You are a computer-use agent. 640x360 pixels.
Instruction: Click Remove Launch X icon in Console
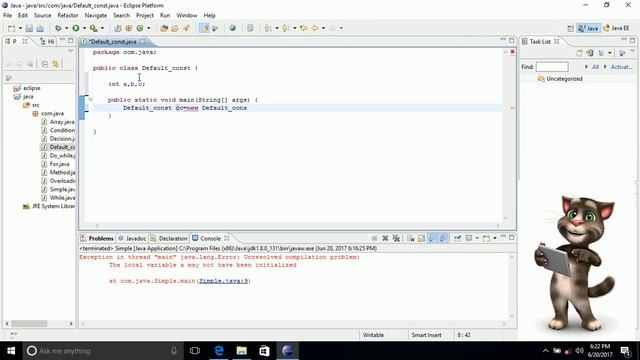coord(385,238)
